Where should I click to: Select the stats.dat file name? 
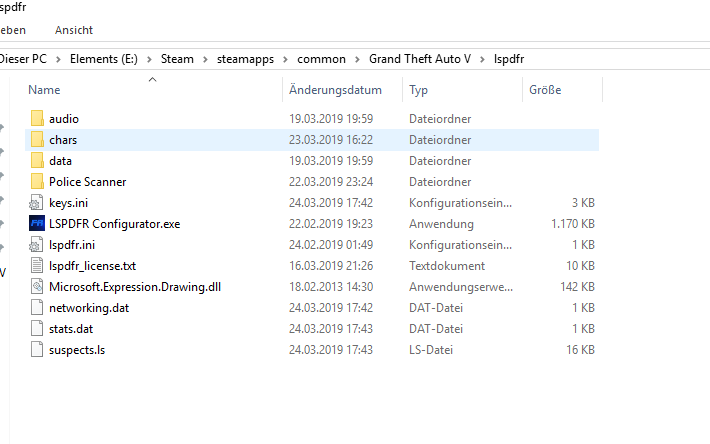point(71,329)
